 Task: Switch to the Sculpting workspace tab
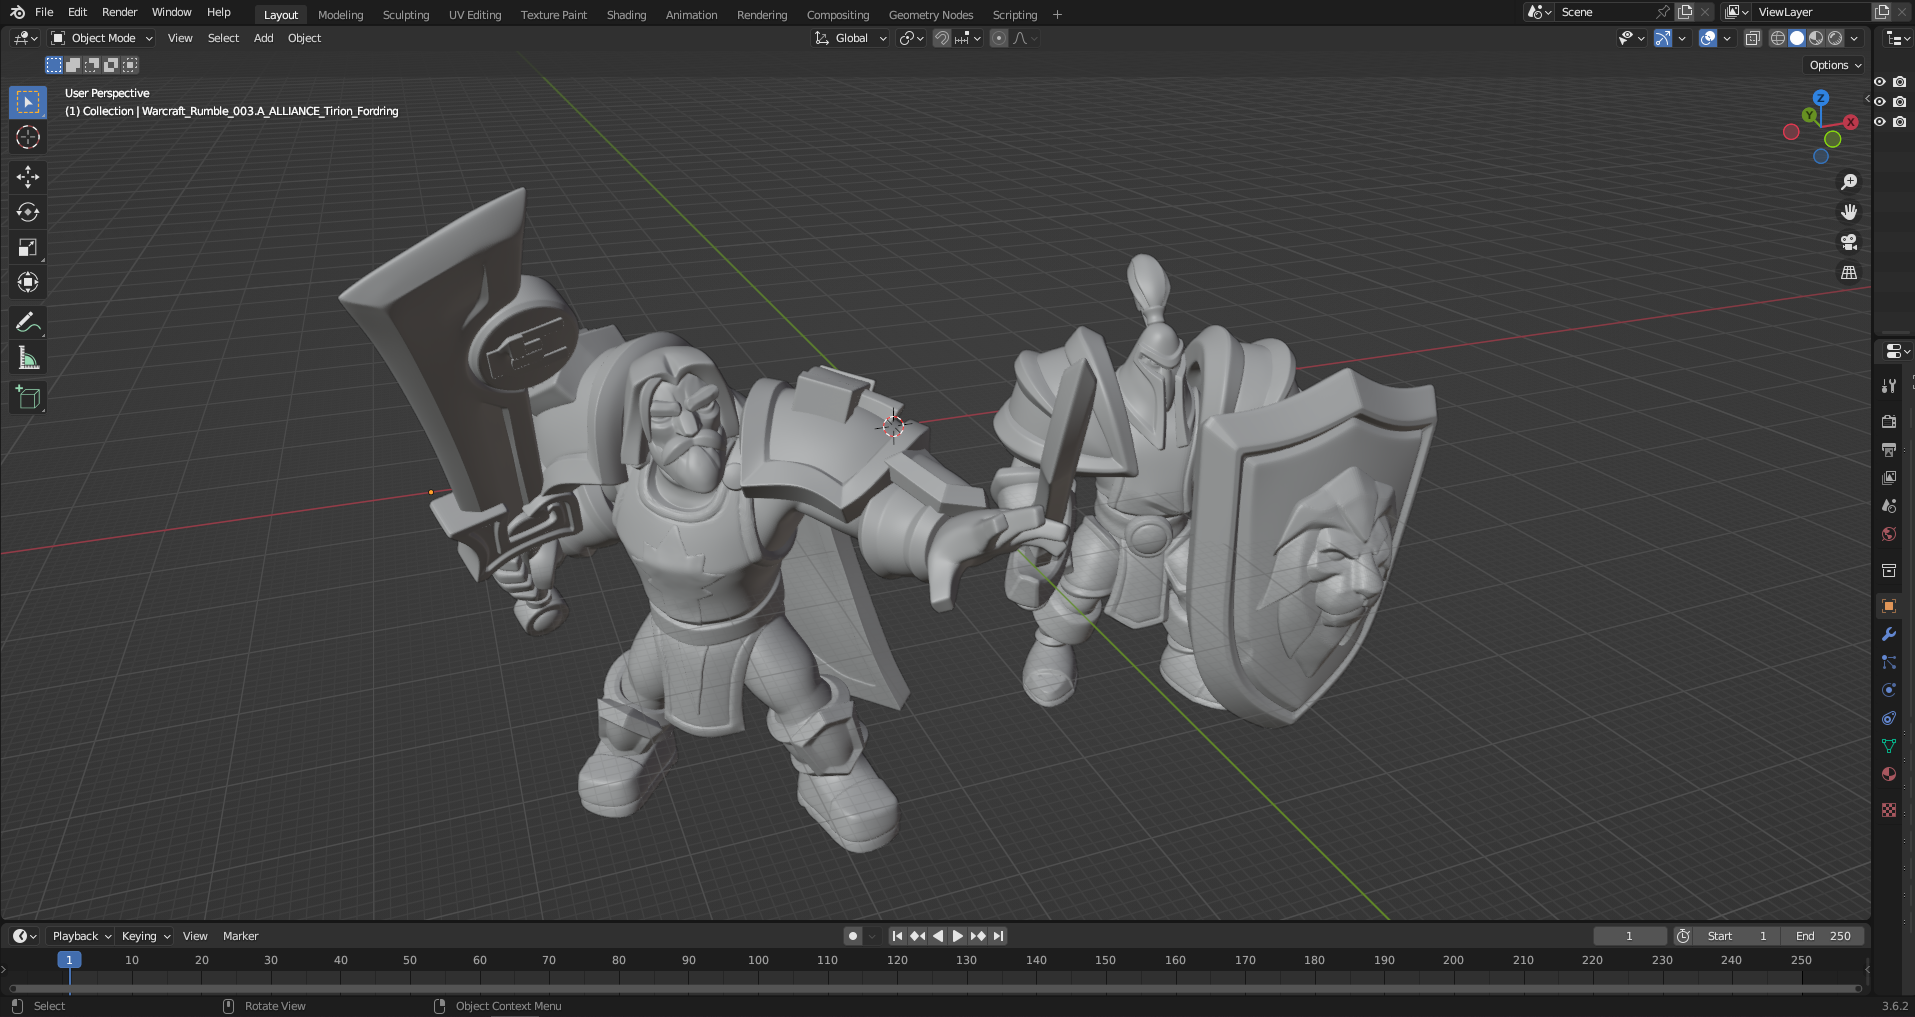coord(405,15)
